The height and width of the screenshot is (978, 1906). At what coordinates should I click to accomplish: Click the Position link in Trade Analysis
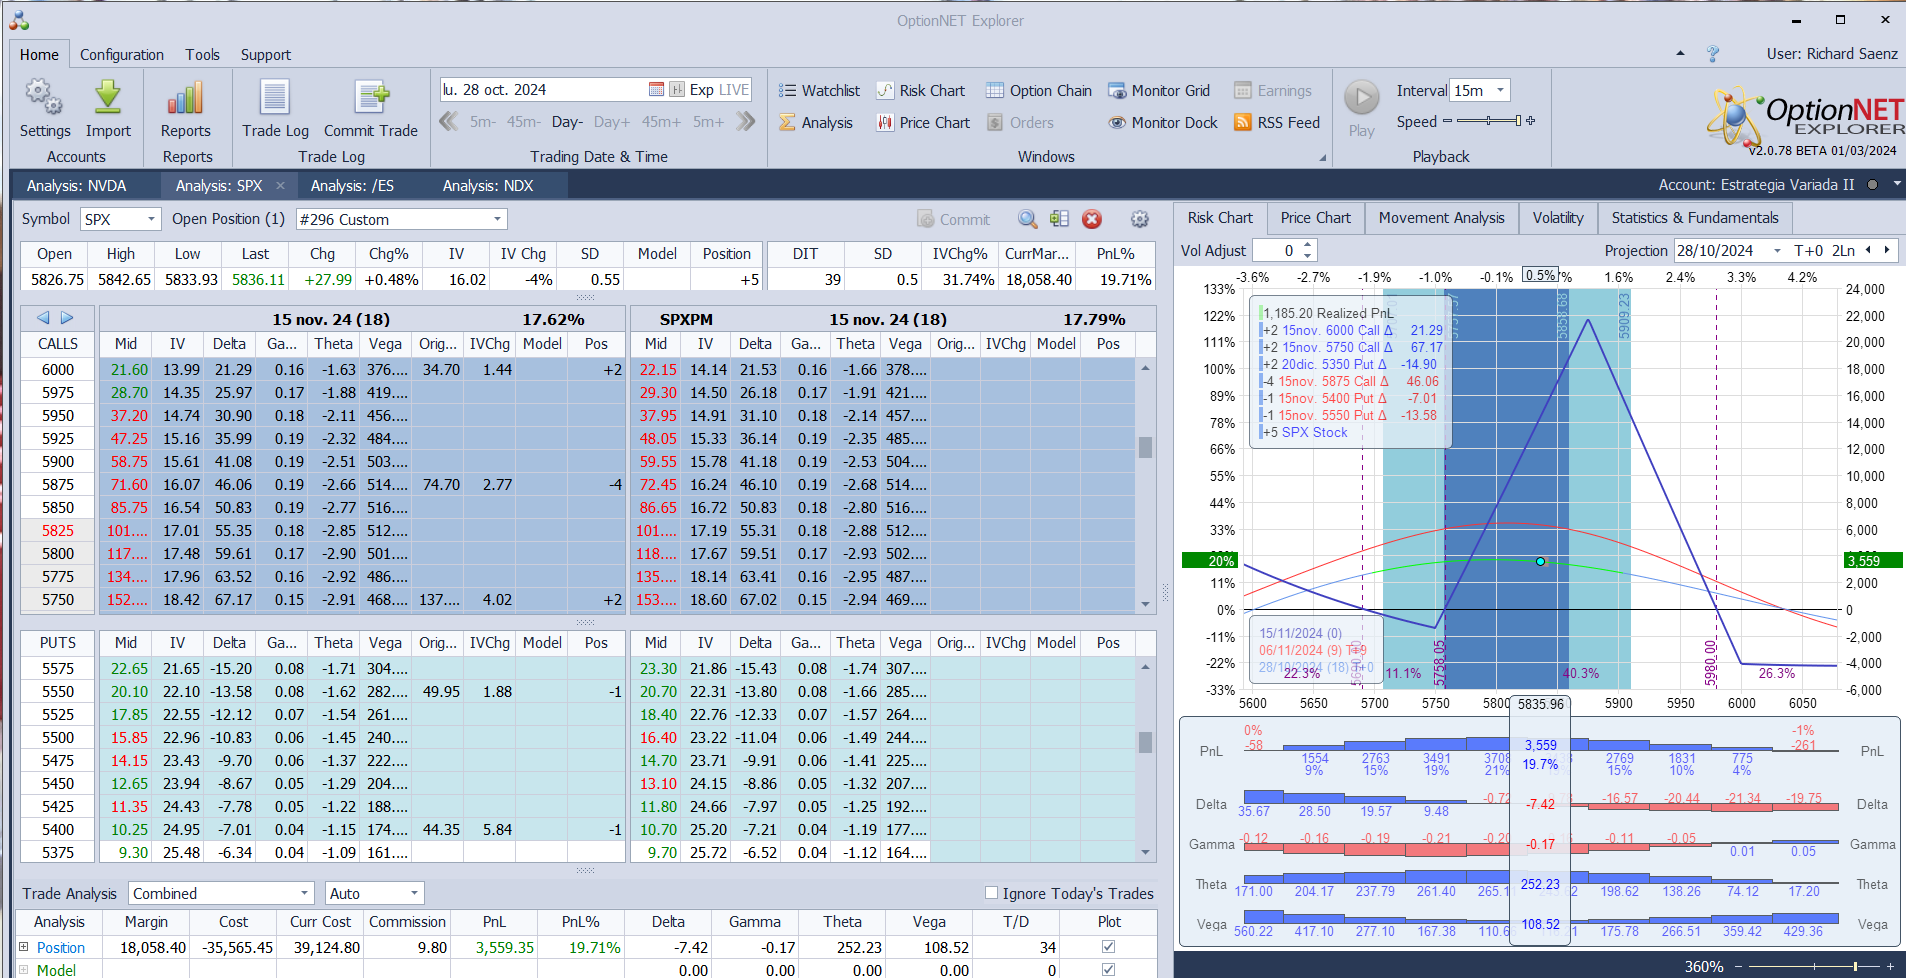(x=61, y=947)
